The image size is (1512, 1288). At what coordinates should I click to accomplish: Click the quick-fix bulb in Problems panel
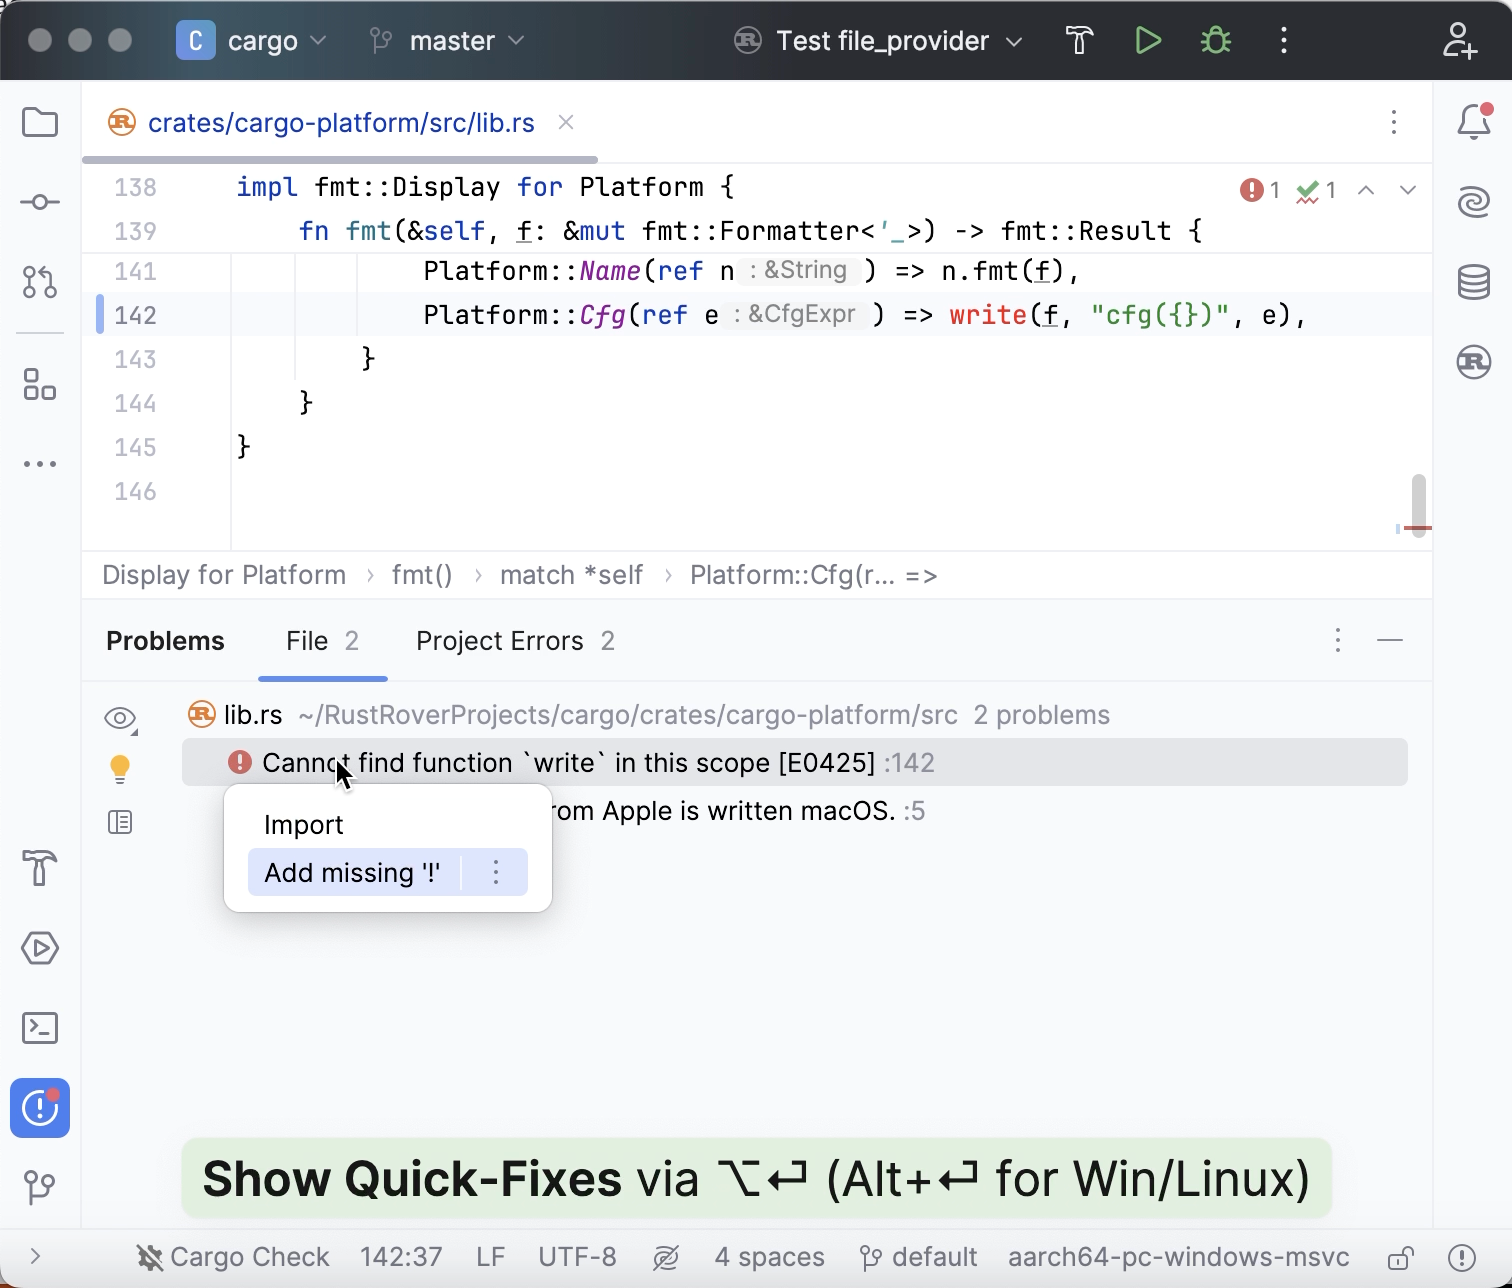121,768
